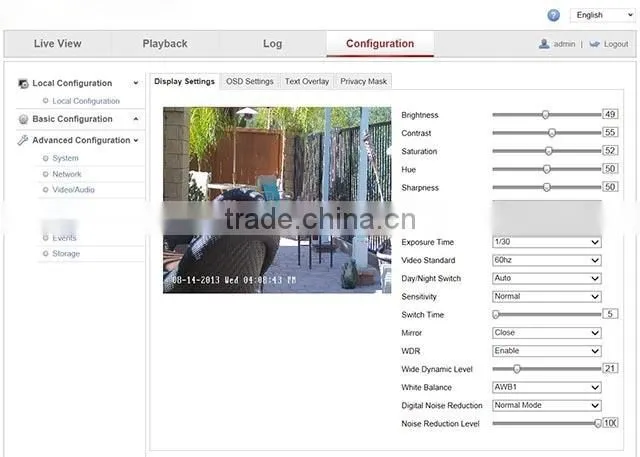This screenshot has width=640, height=457.
Task: Open the White Balance dropdown
Action: click(x=547, y=387)
